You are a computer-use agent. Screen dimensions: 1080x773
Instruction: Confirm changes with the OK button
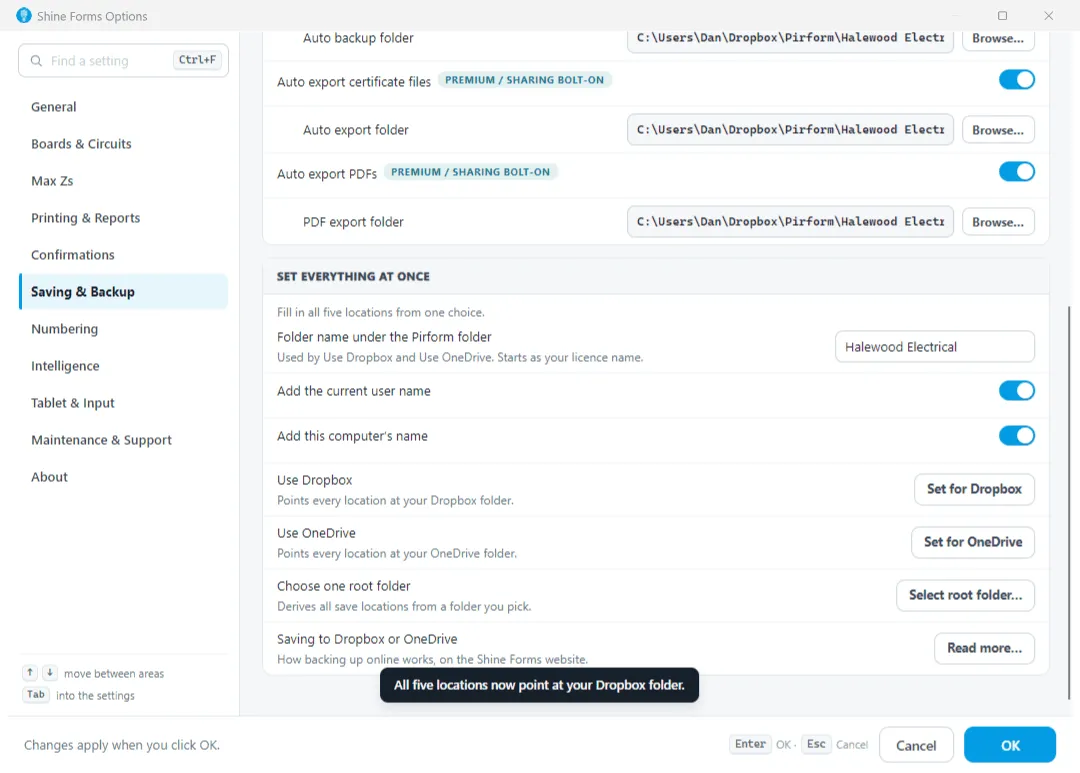(x=1010, y=745)
